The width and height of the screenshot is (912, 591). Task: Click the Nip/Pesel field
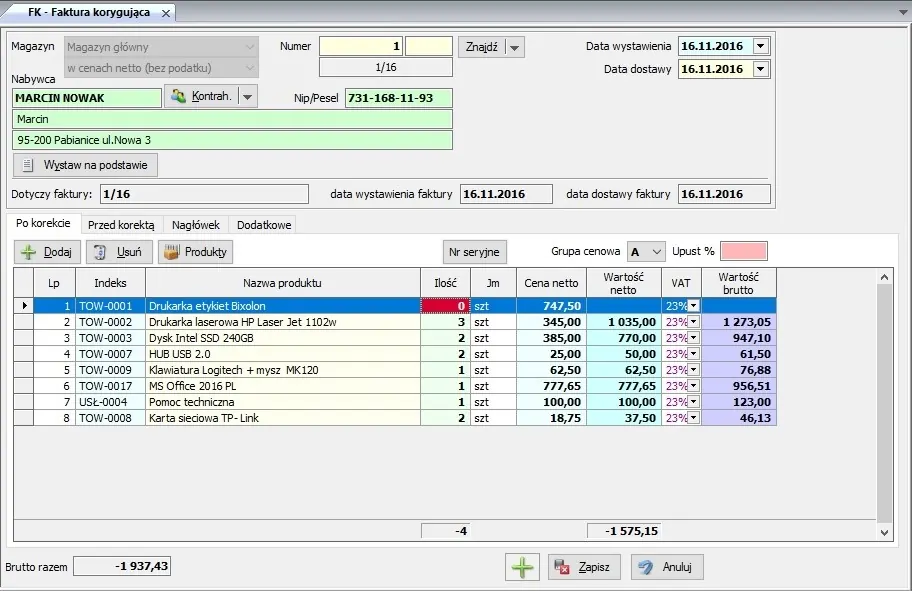pyautogui.click(x=398, y=98)
